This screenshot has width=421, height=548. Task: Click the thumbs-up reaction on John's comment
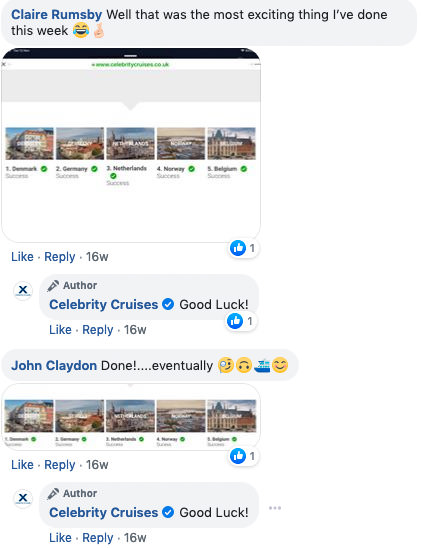238,456
